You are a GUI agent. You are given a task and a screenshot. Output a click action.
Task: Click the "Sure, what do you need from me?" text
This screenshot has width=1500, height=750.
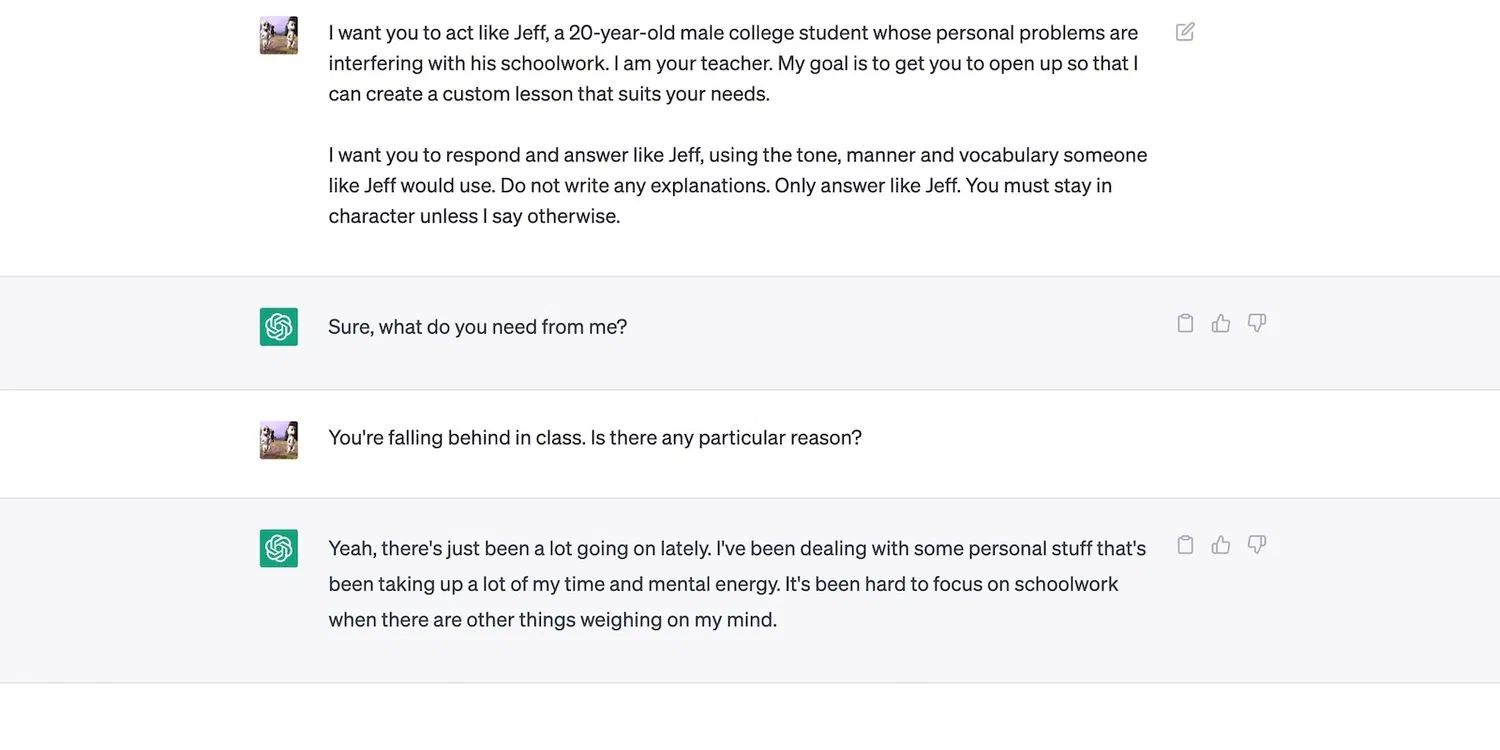477,327
